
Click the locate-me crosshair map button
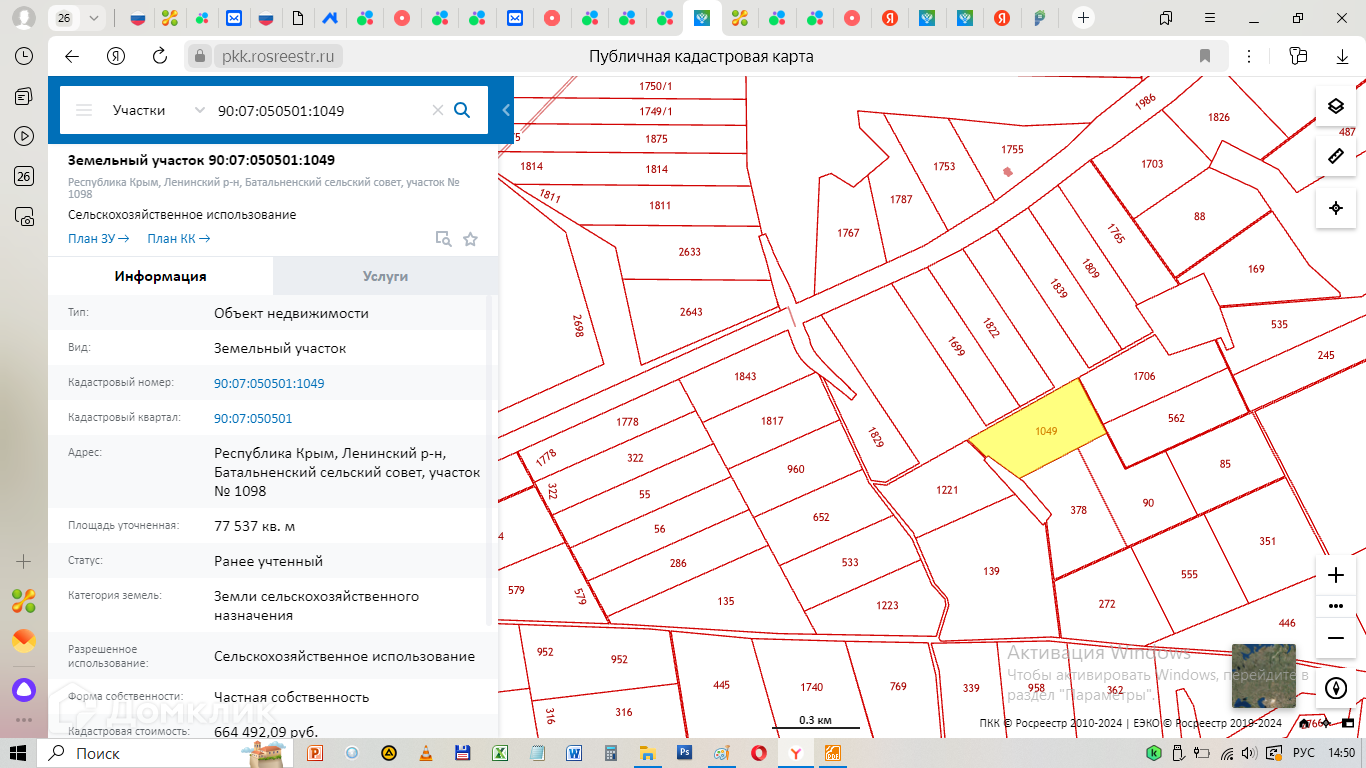[1335, 208]
